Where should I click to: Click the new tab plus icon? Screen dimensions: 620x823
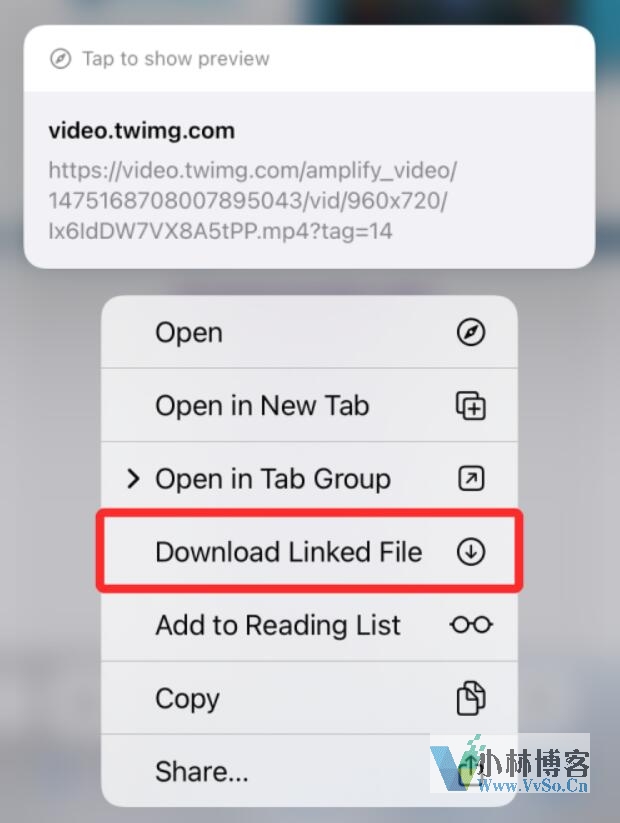click(x=470, y=406)
